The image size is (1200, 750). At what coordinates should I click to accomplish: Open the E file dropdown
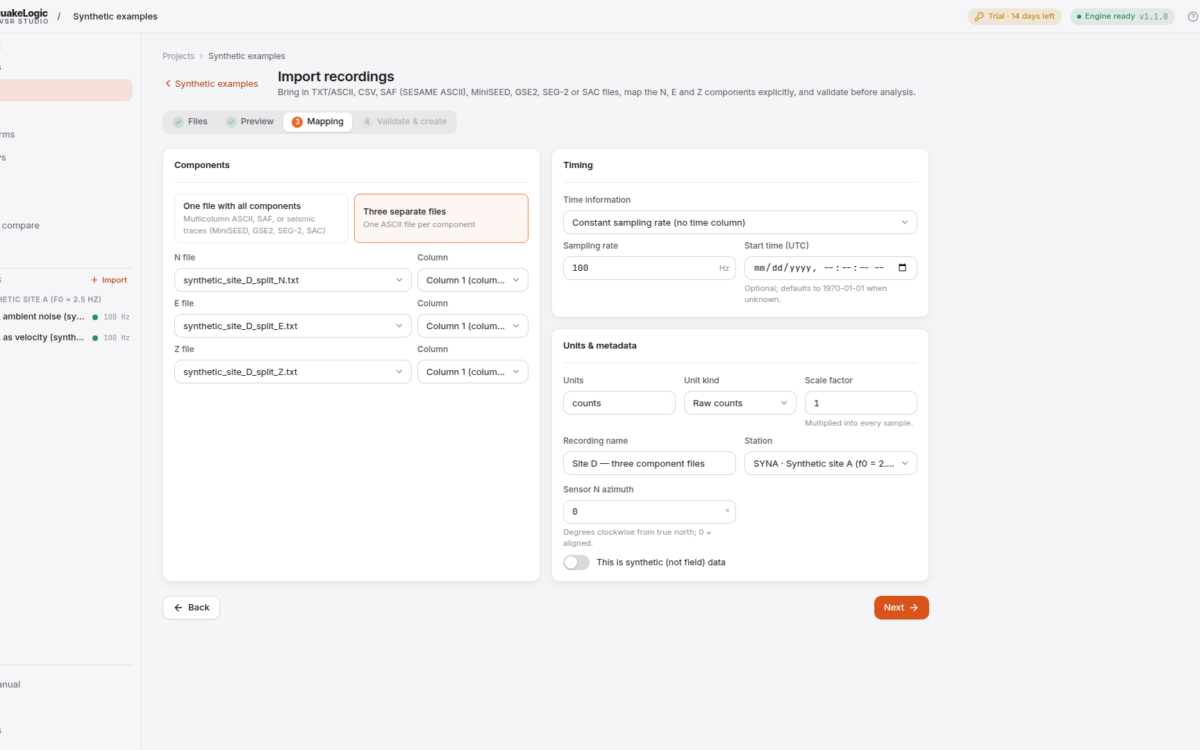click(x=293, y=326)
